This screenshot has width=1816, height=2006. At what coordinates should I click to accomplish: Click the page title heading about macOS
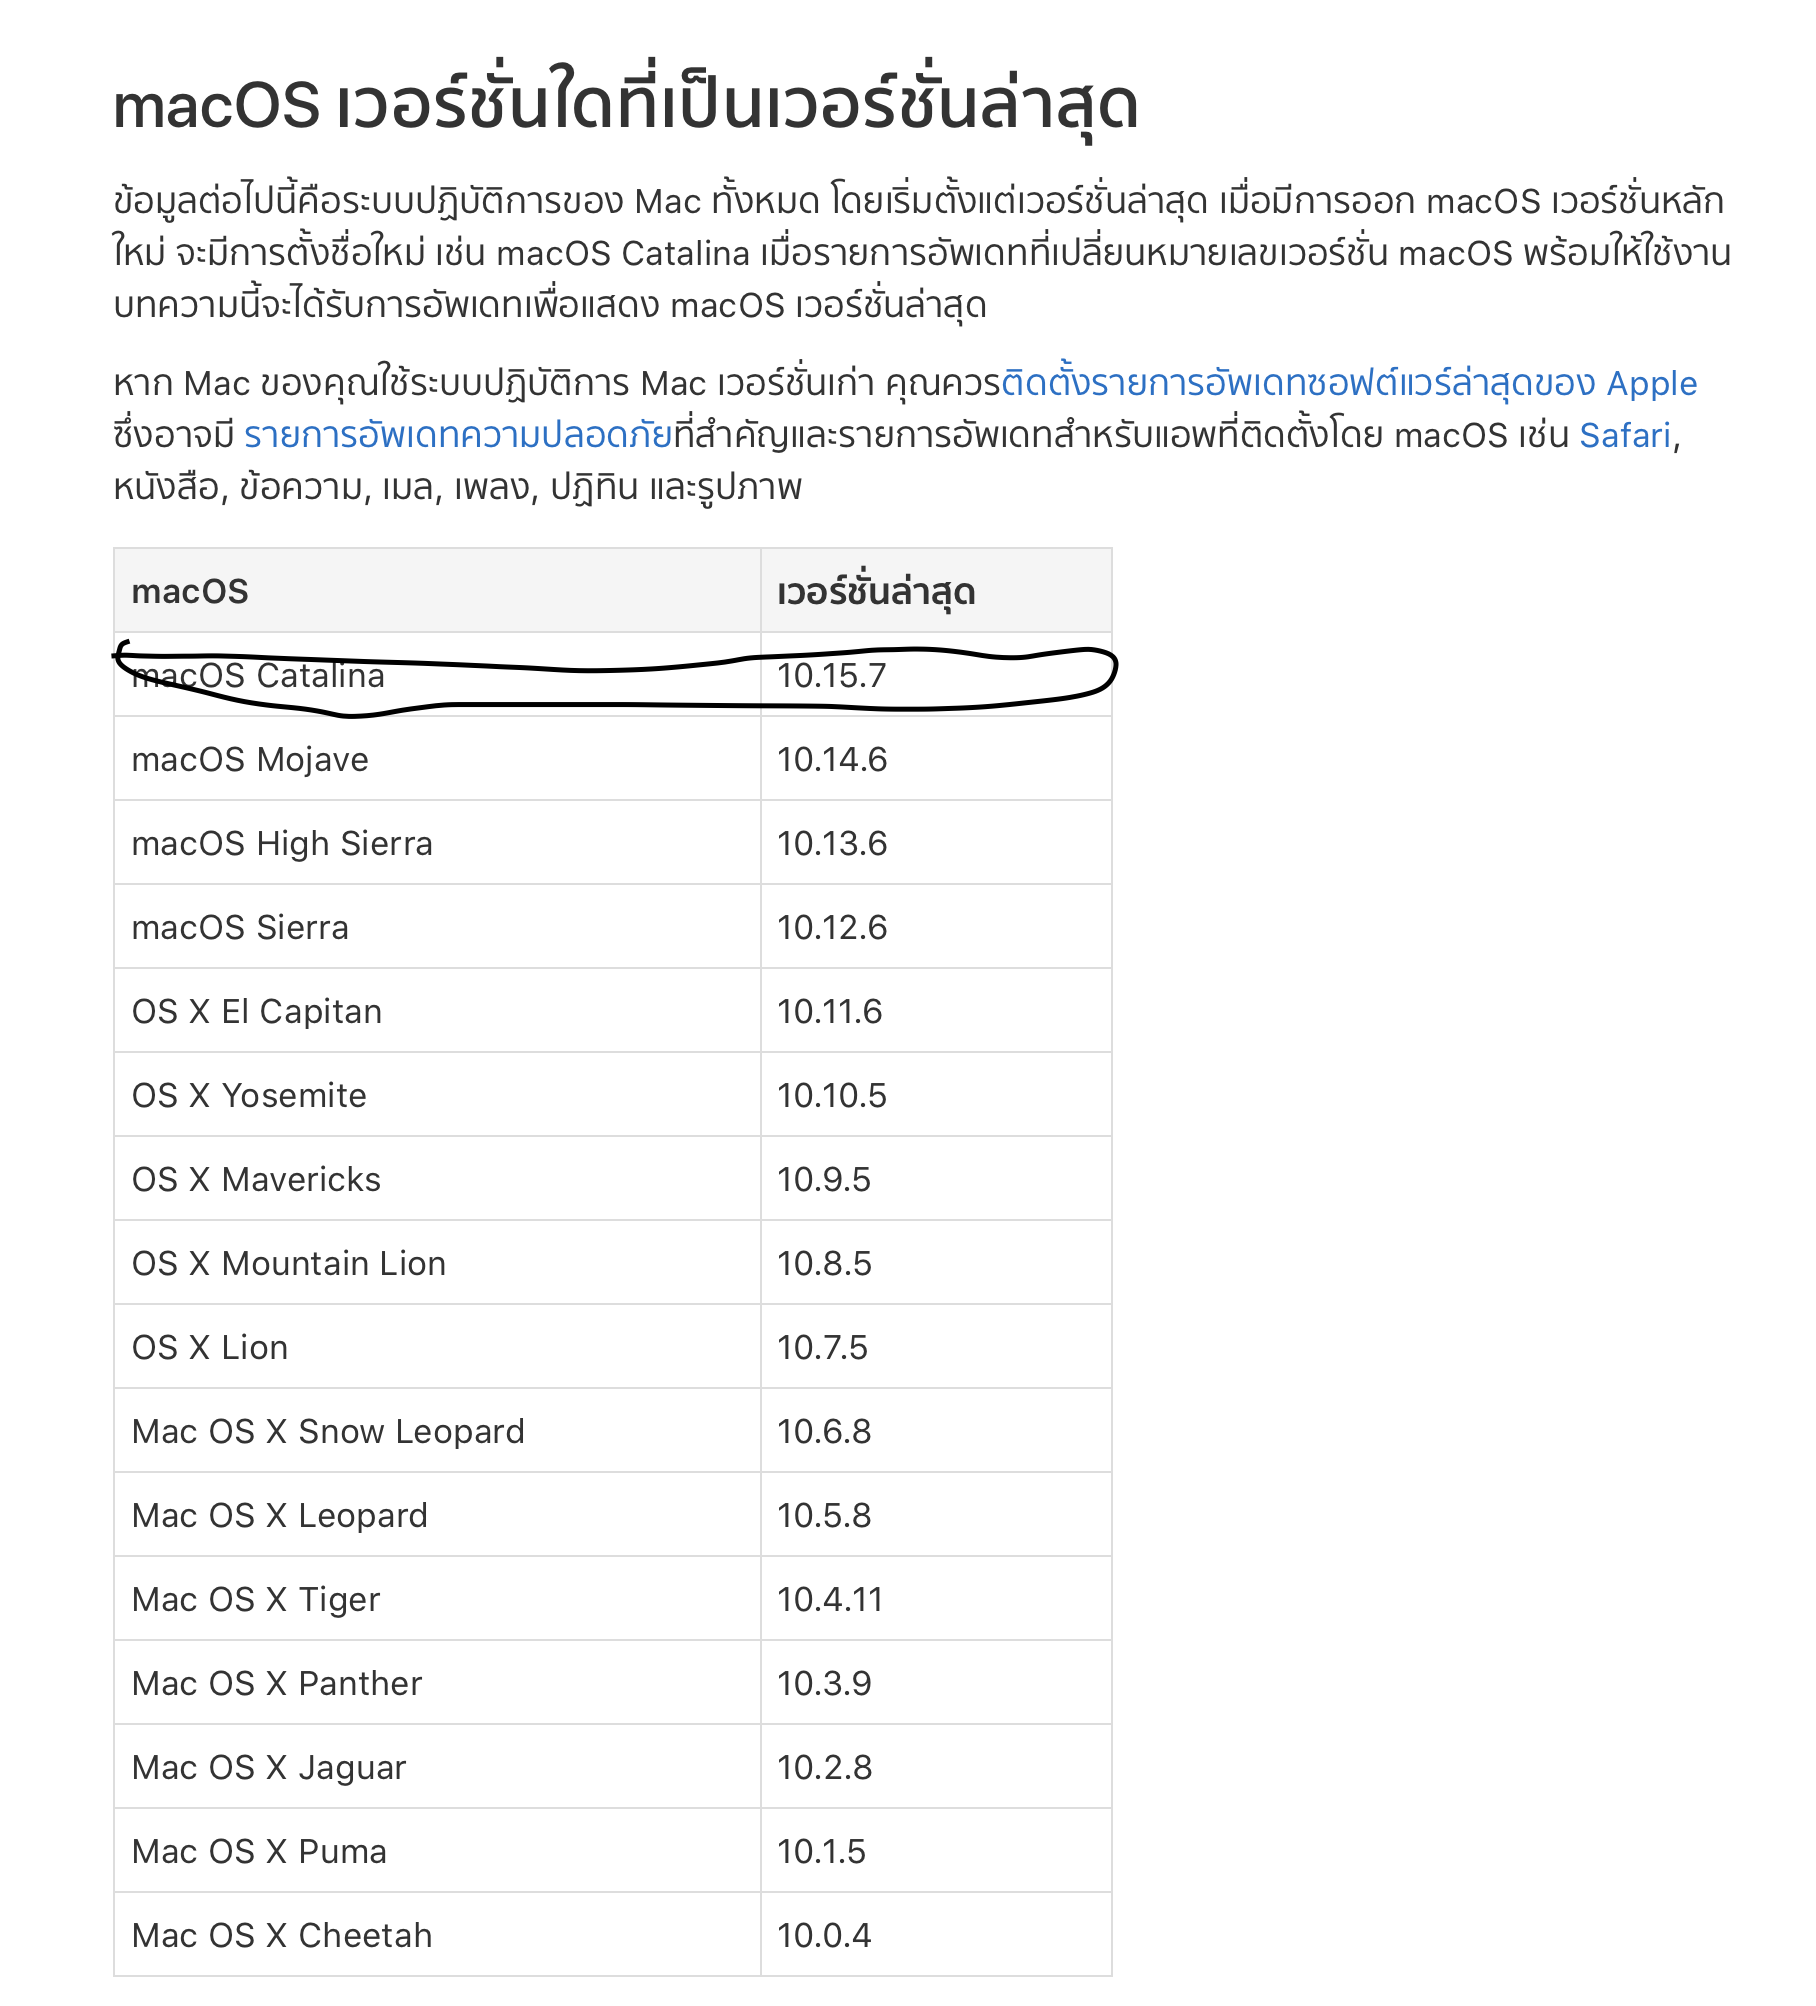point(626,104)
